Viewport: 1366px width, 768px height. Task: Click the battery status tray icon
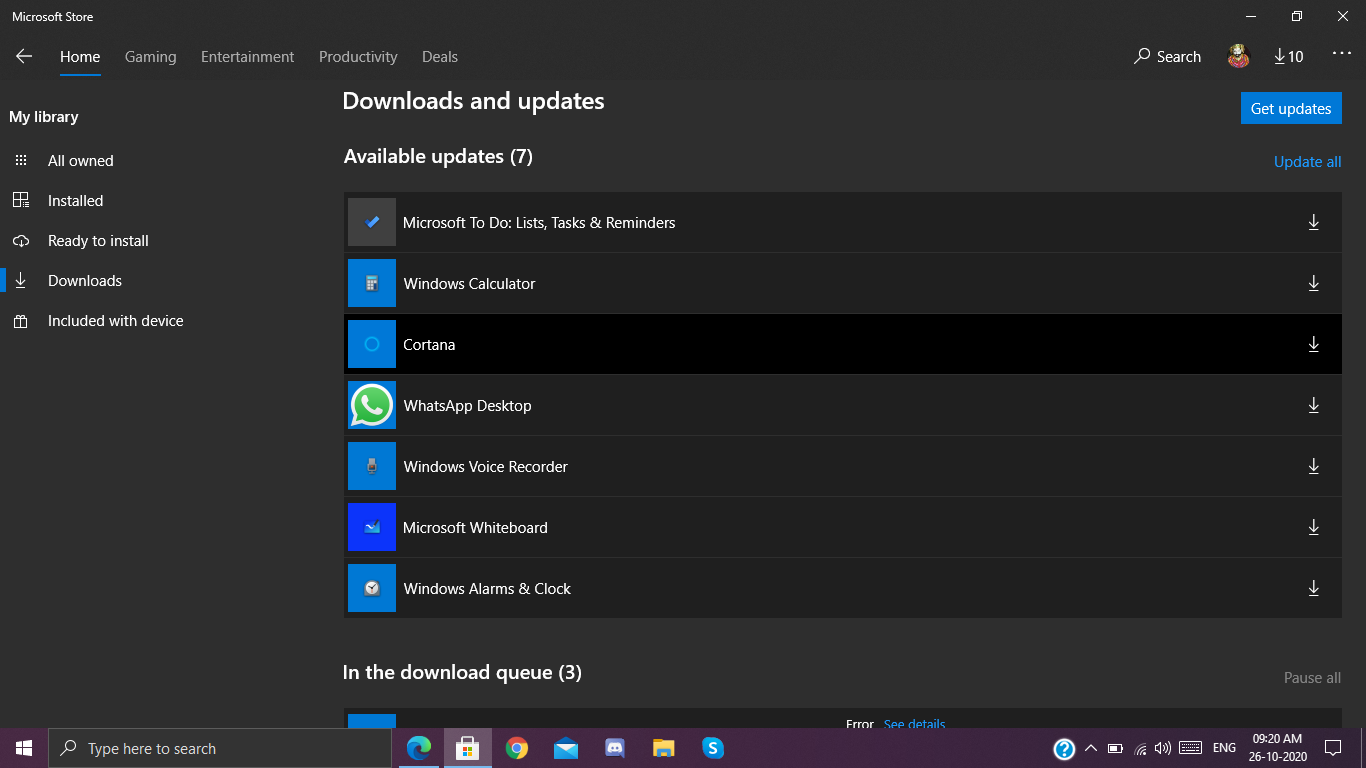1115,748
